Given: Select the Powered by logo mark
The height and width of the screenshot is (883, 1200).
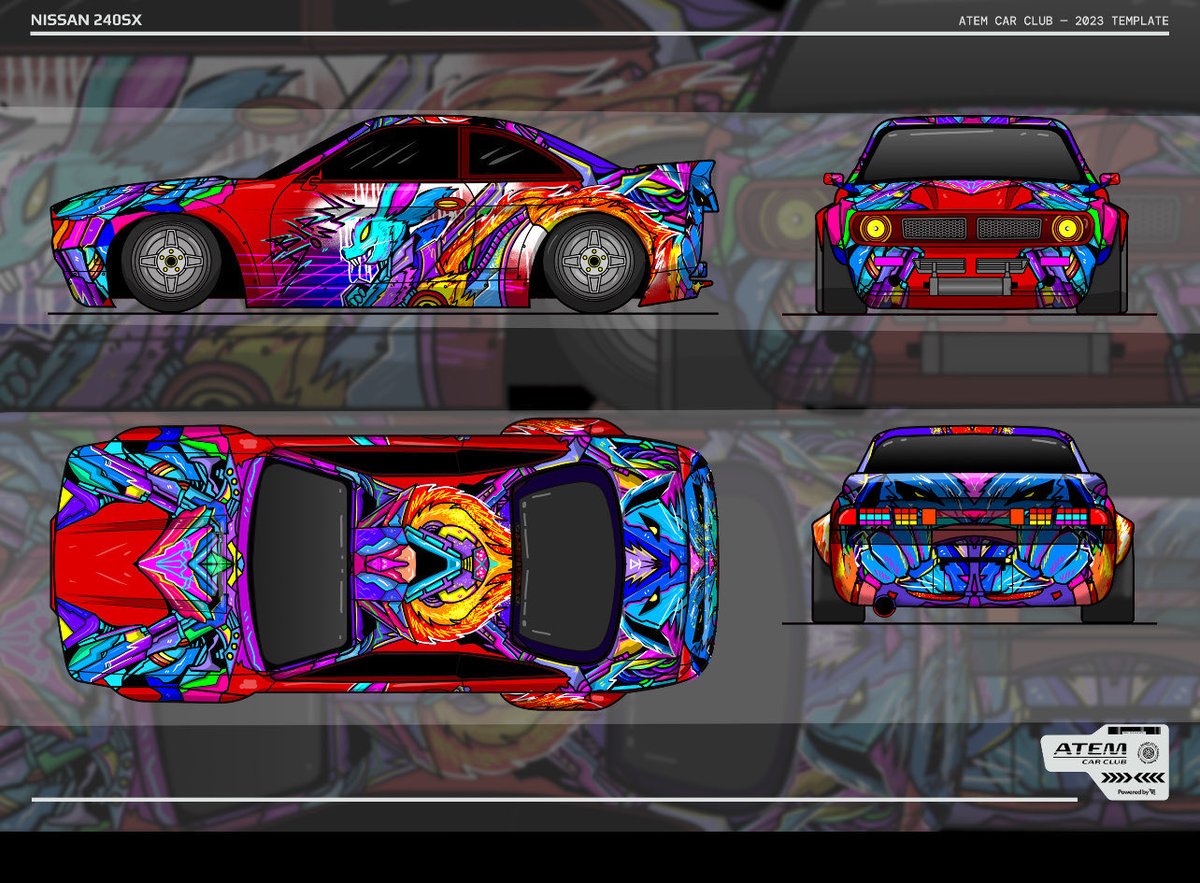Looking at the screenshot, I should coord(1153,792).
